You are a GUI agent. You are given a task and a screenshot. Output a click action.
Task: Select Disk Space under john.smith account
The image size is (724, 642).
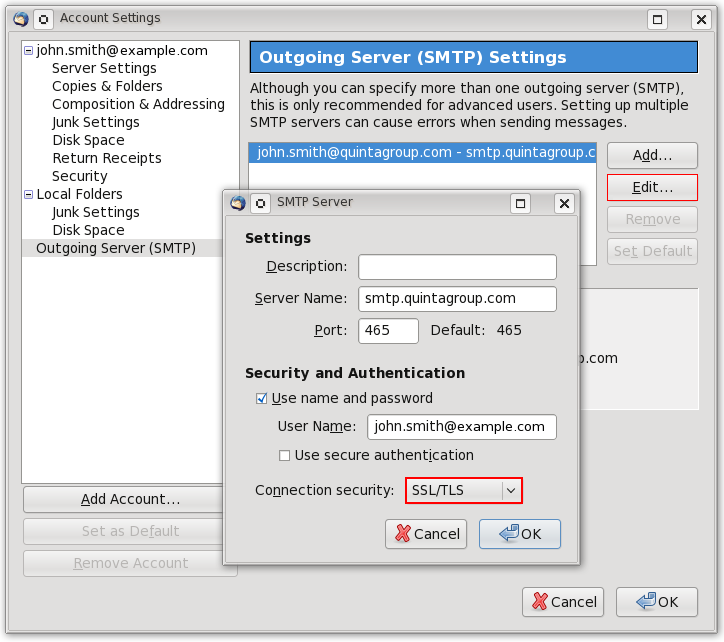pyautogui.click(x=88, y=140)
